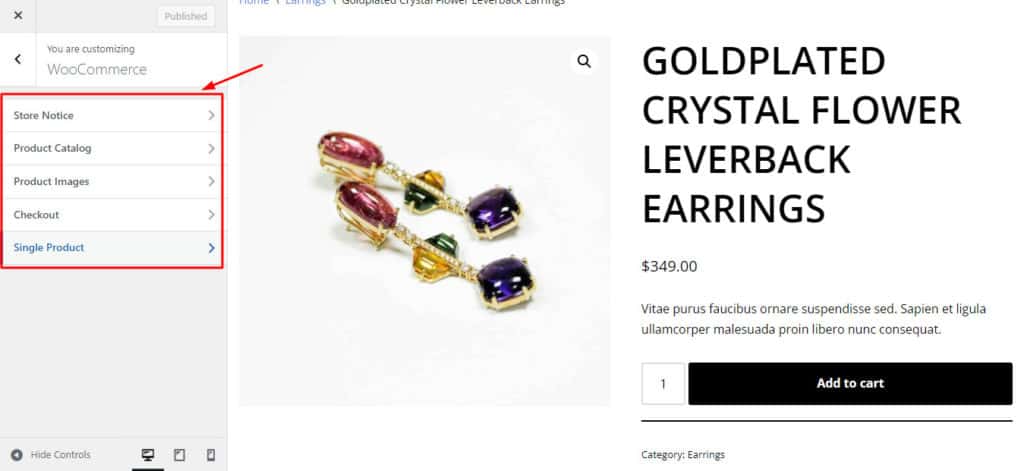The height and width of the screenshot is (471, 1024).
Task: Click the Published button
Action: (x=185, y=16)
